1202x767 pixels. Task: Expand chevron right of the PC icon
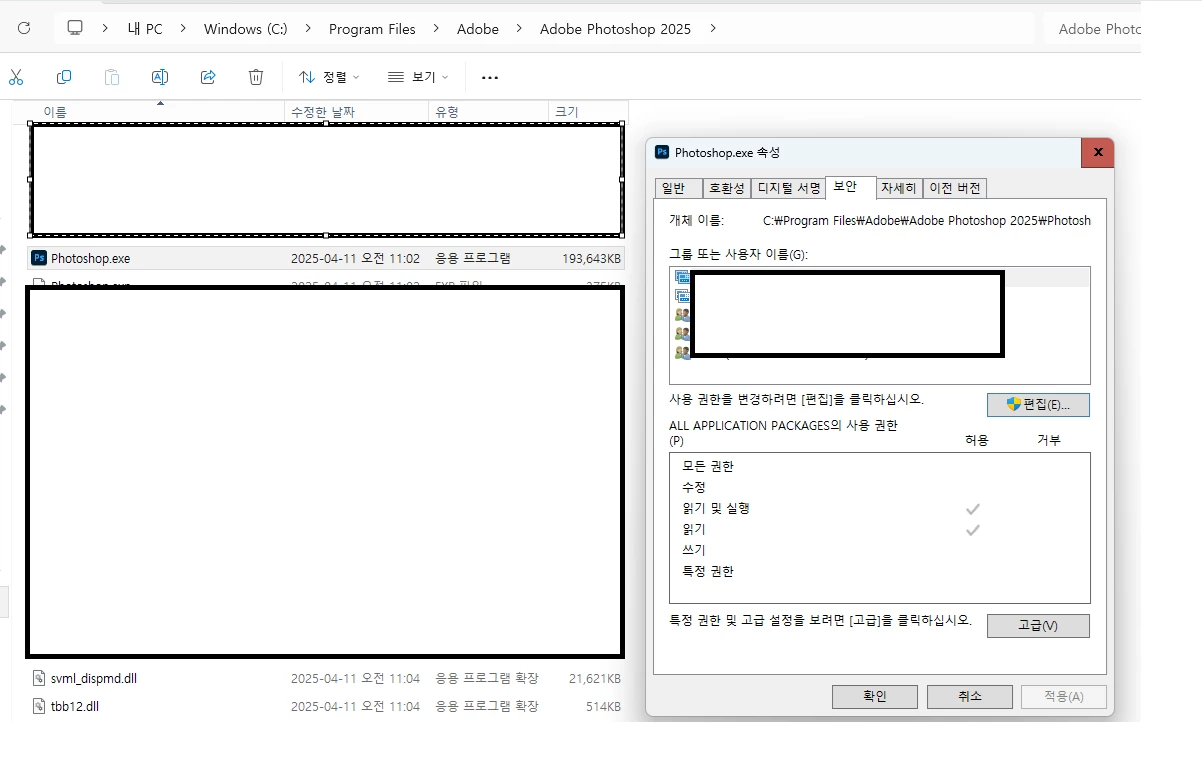tap(105, 28)
